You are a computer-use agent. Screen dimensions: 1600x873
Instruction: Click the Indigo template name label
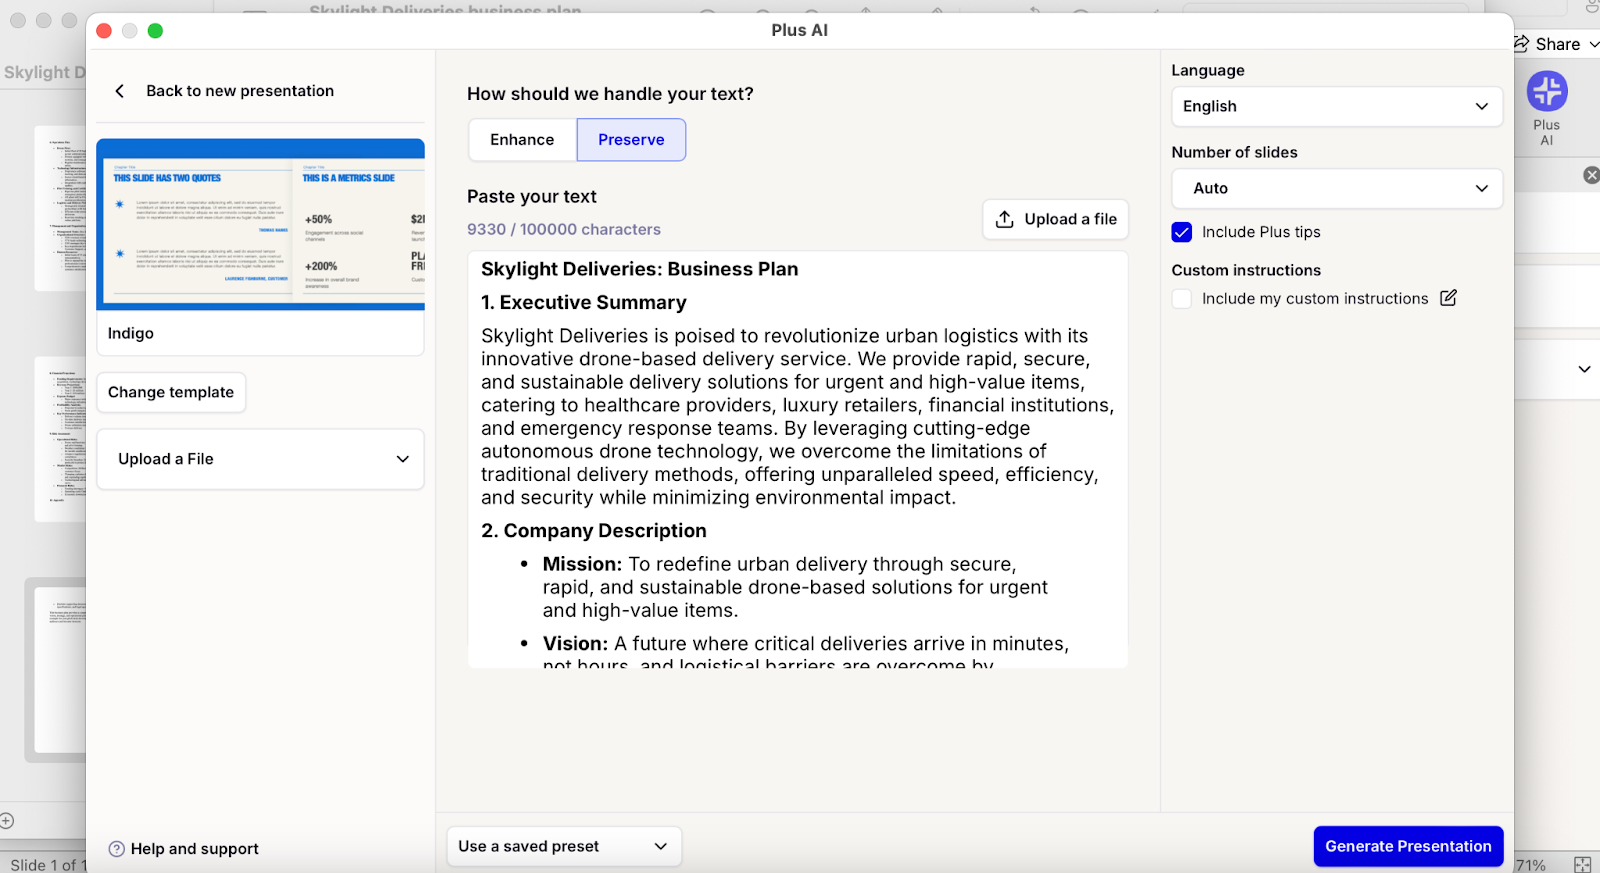pos(131,333)
